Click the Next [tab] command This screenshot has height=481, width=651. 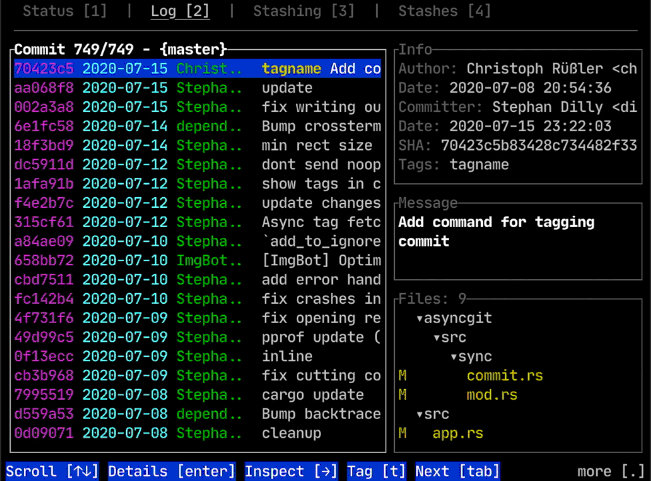pos(457,471)
